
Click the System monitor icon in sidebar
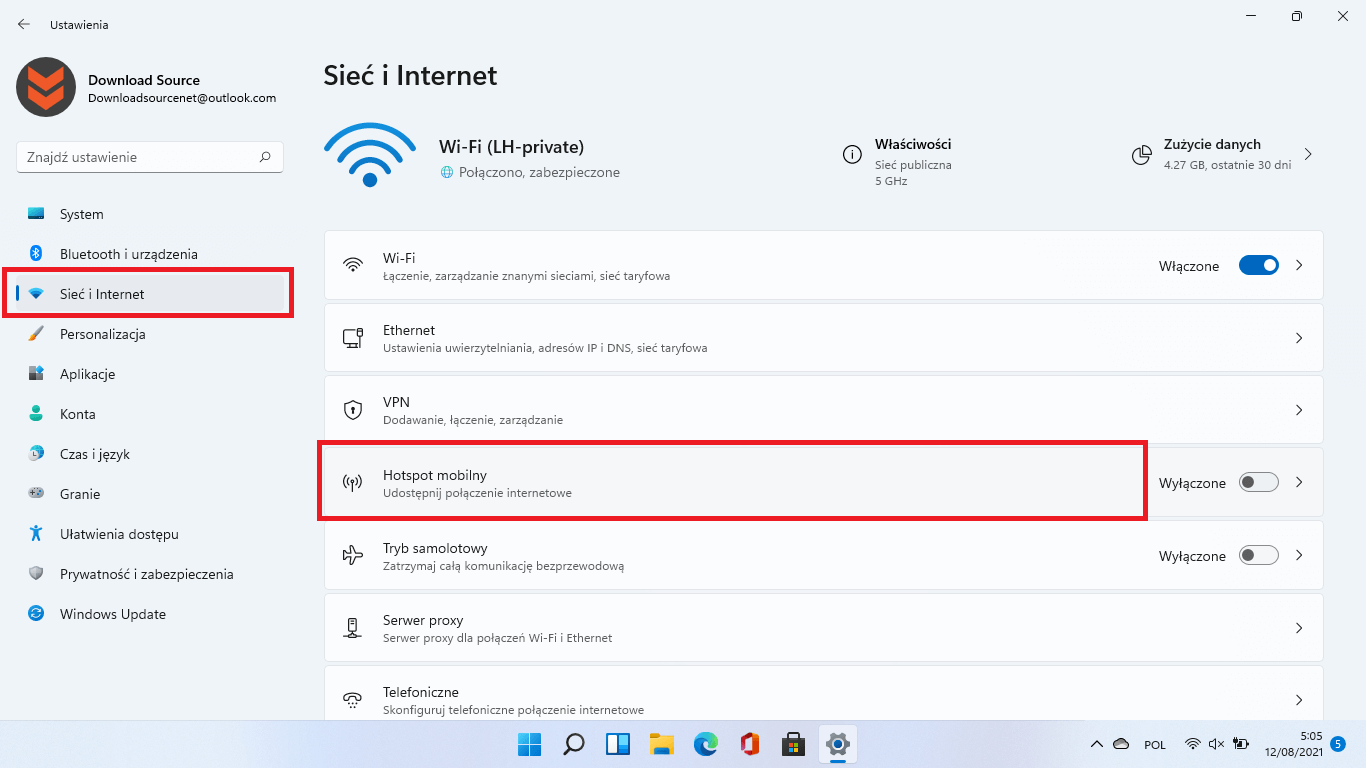pyautogui.click(x=36, y=214)
